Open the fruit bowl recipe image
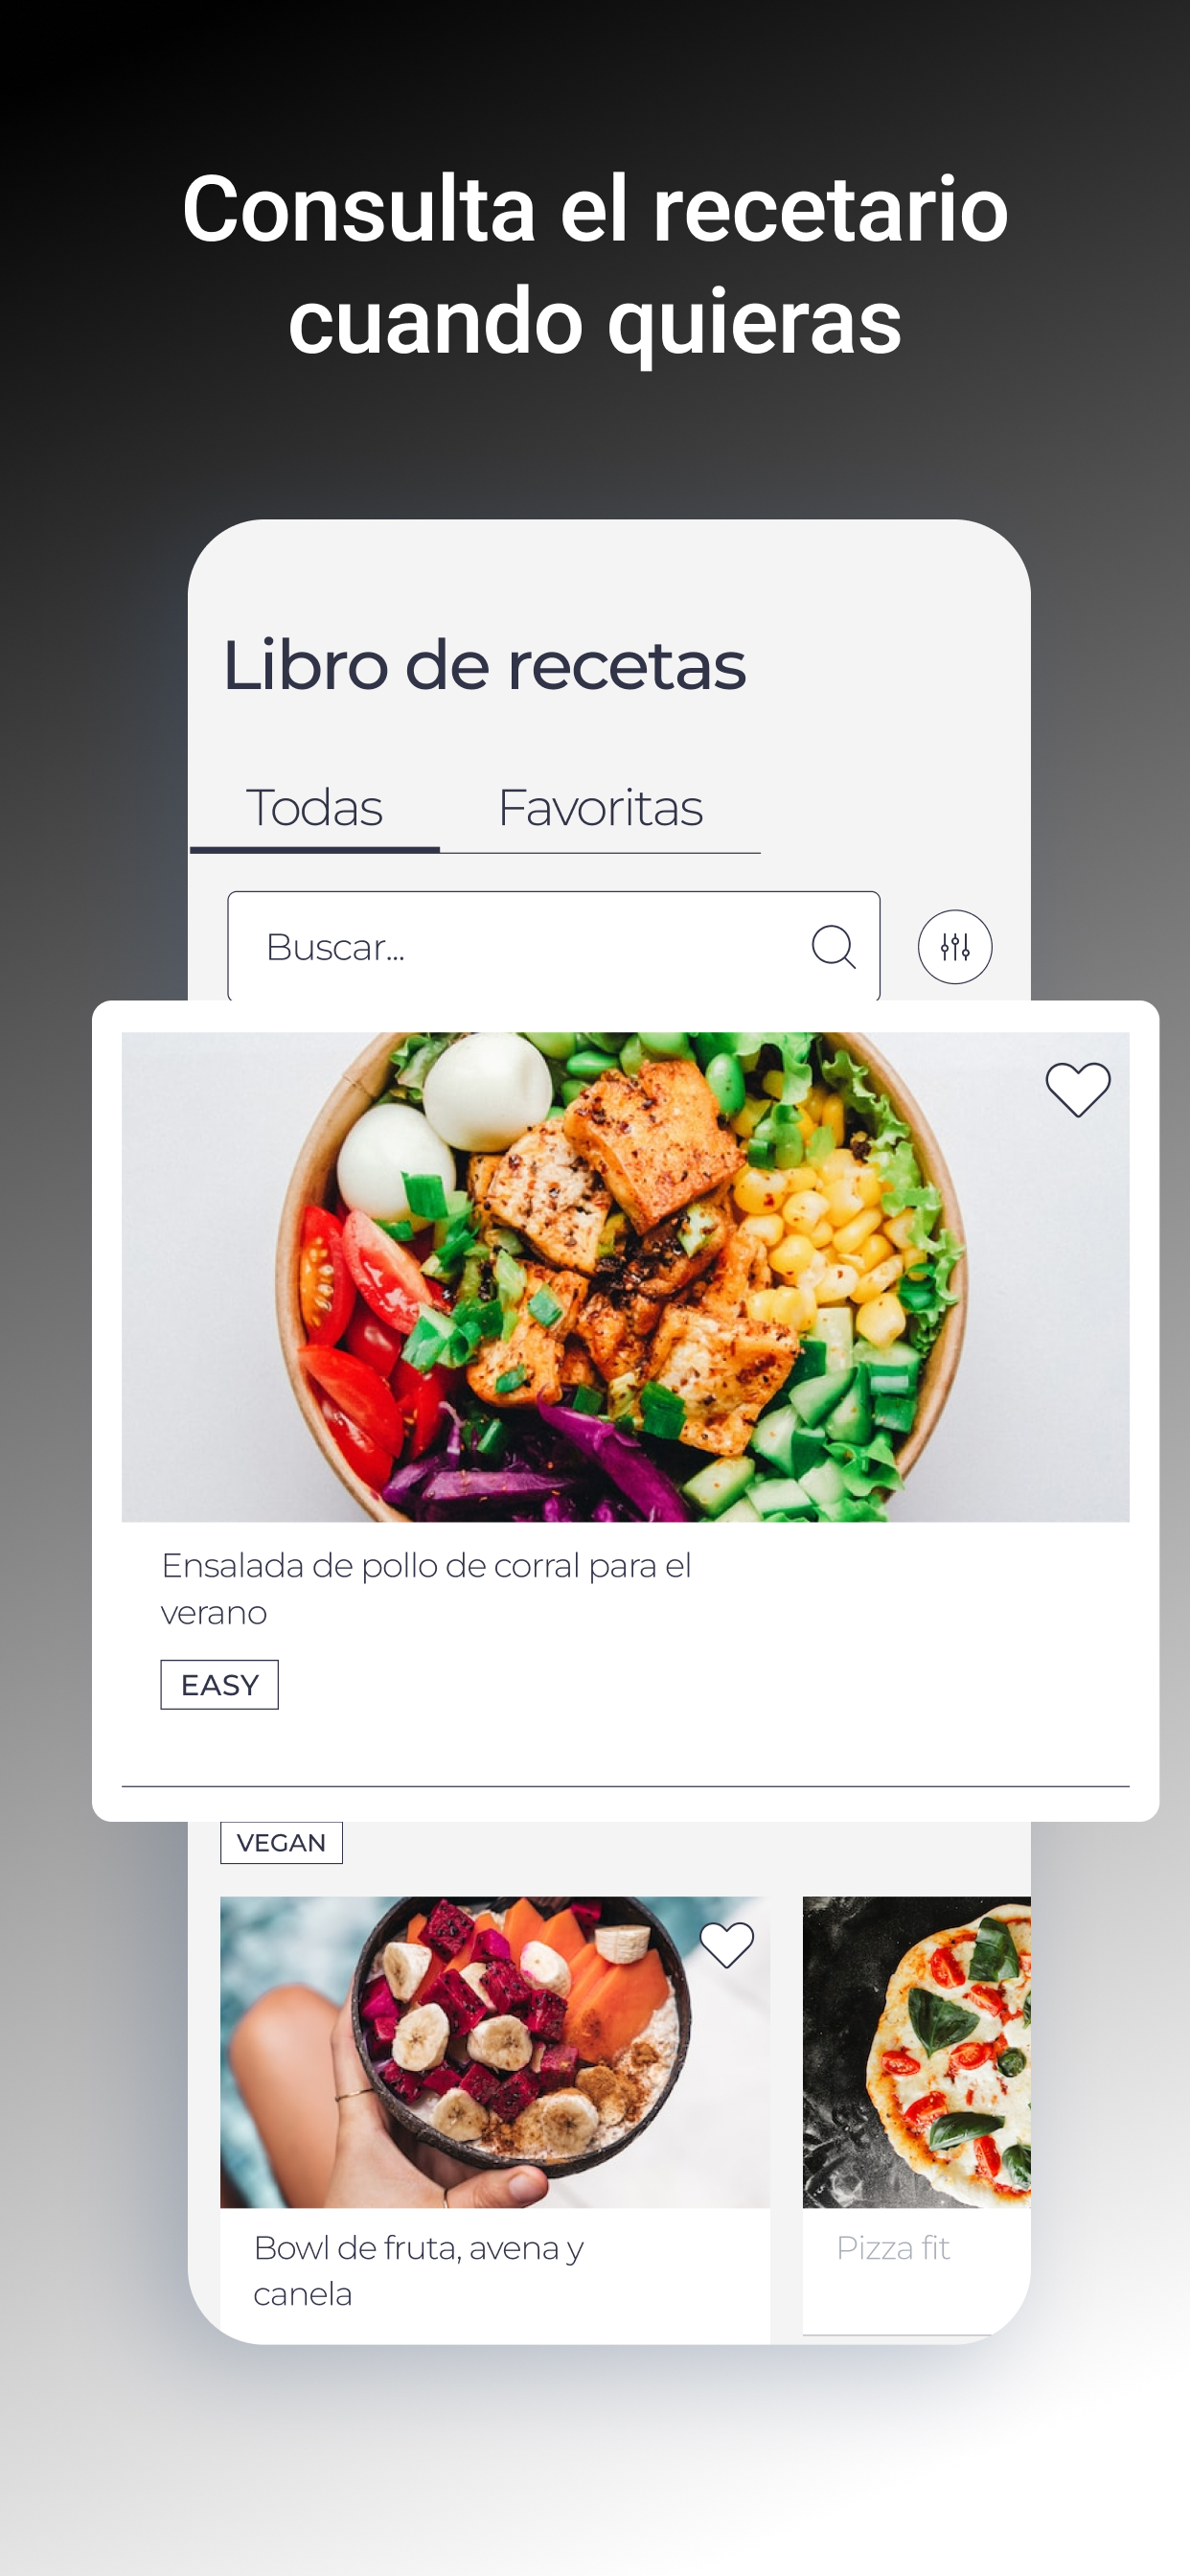 click(495, 2051)
